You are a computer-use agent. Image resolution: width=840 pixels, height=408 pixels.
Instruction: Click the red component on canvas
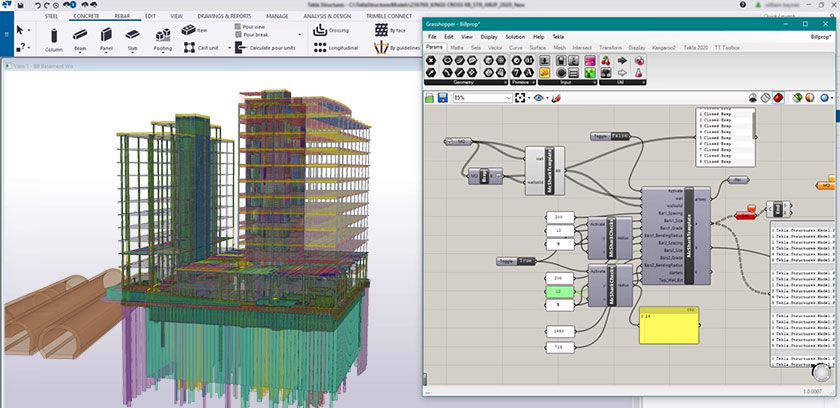pyautogui.click(x=745, y=215)
